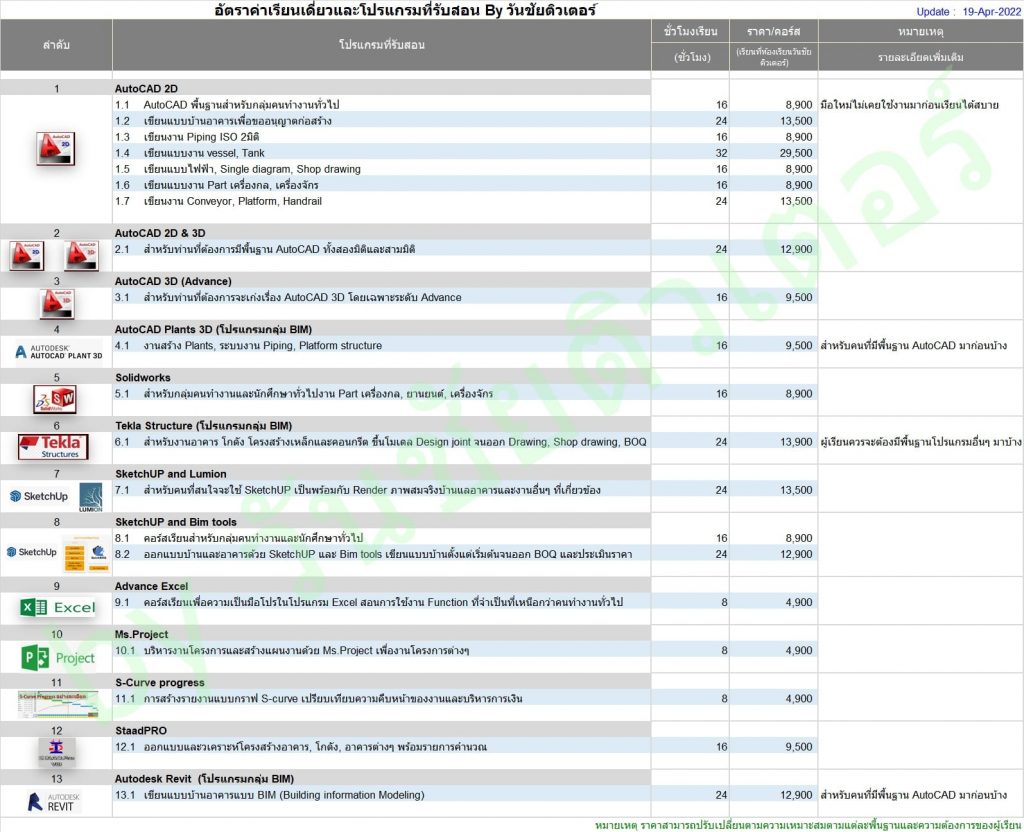Open the Autodesk AutoCAD Plant 3D logo
The width and height of the screenshot is (1024, 832).
59,352
